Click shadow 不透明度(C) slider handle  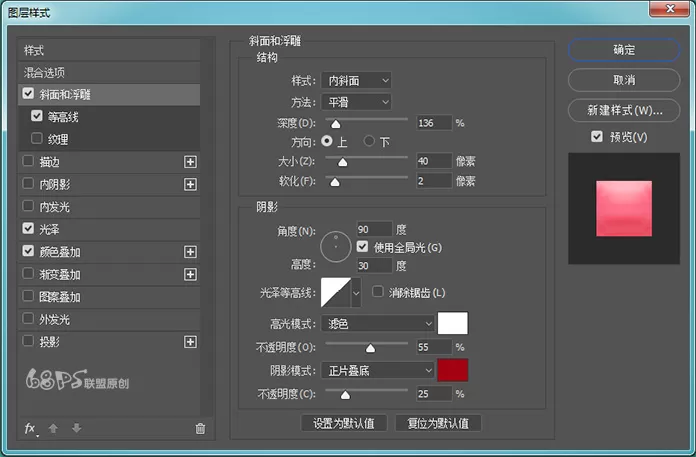coord(345,394)
